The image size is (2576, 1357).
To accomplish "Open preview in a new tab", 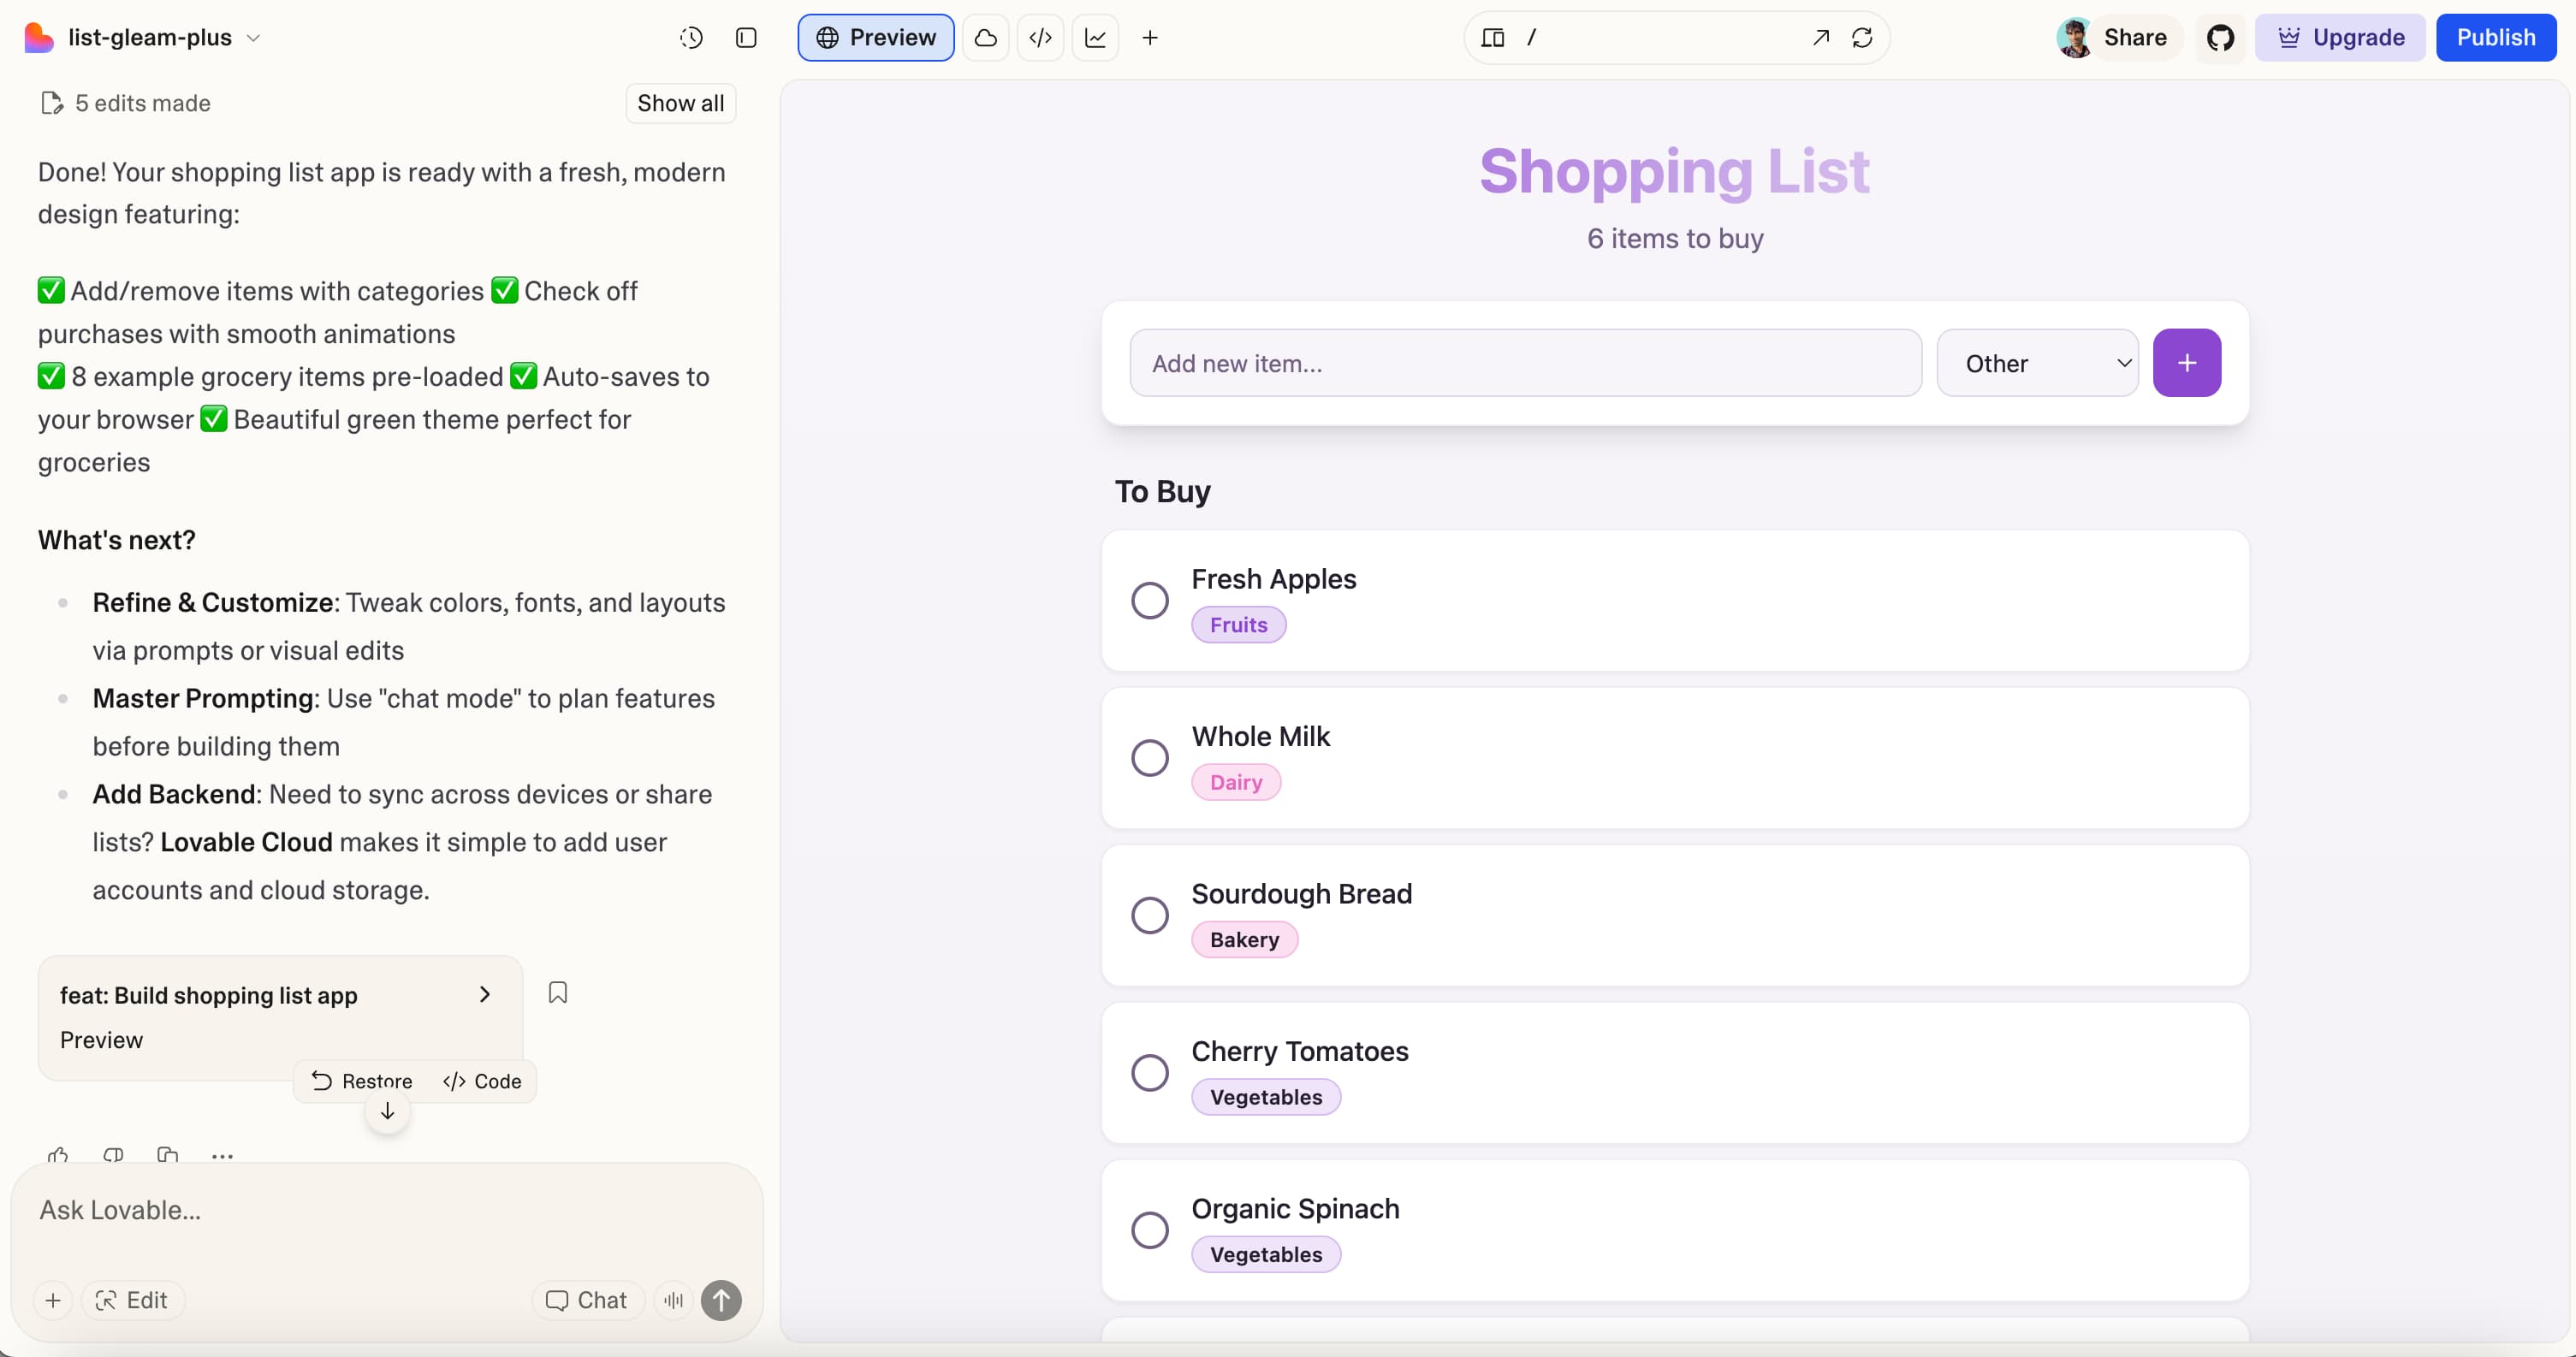I will (x=1821, y=37).
